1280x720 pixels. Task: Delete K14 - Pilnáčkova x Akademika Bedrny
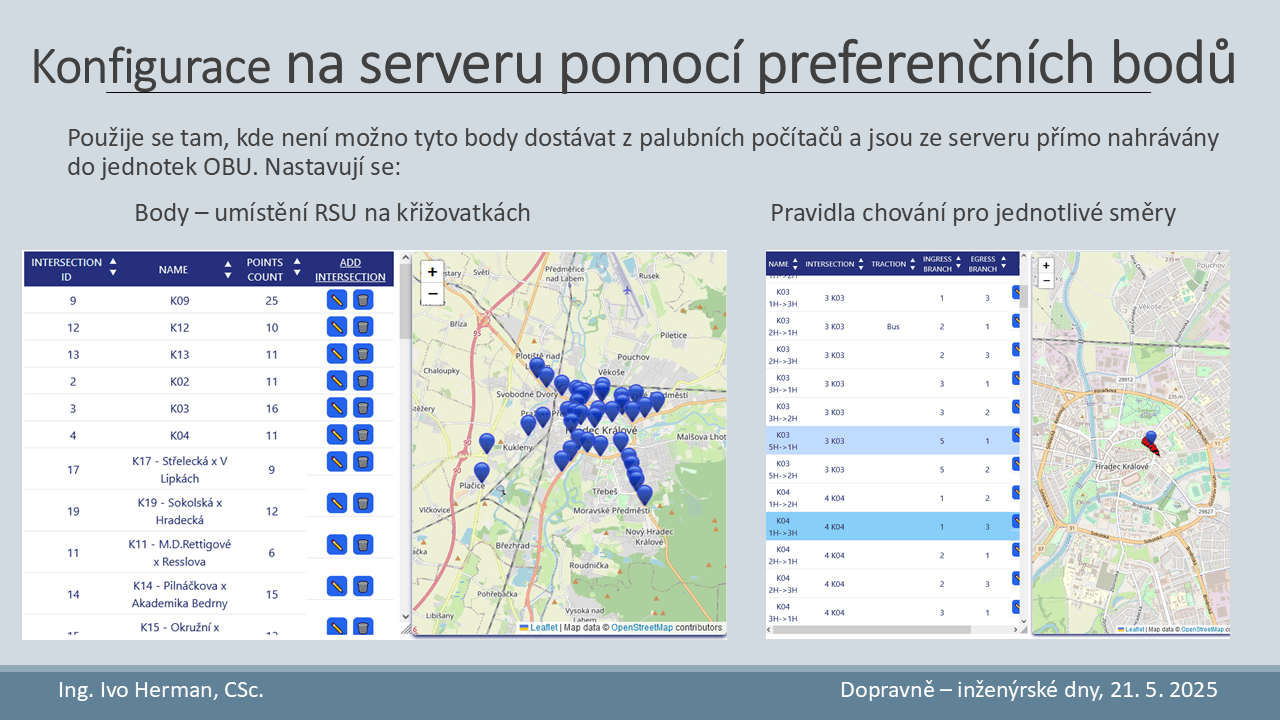pyautogui.click(x=363, y=586)
